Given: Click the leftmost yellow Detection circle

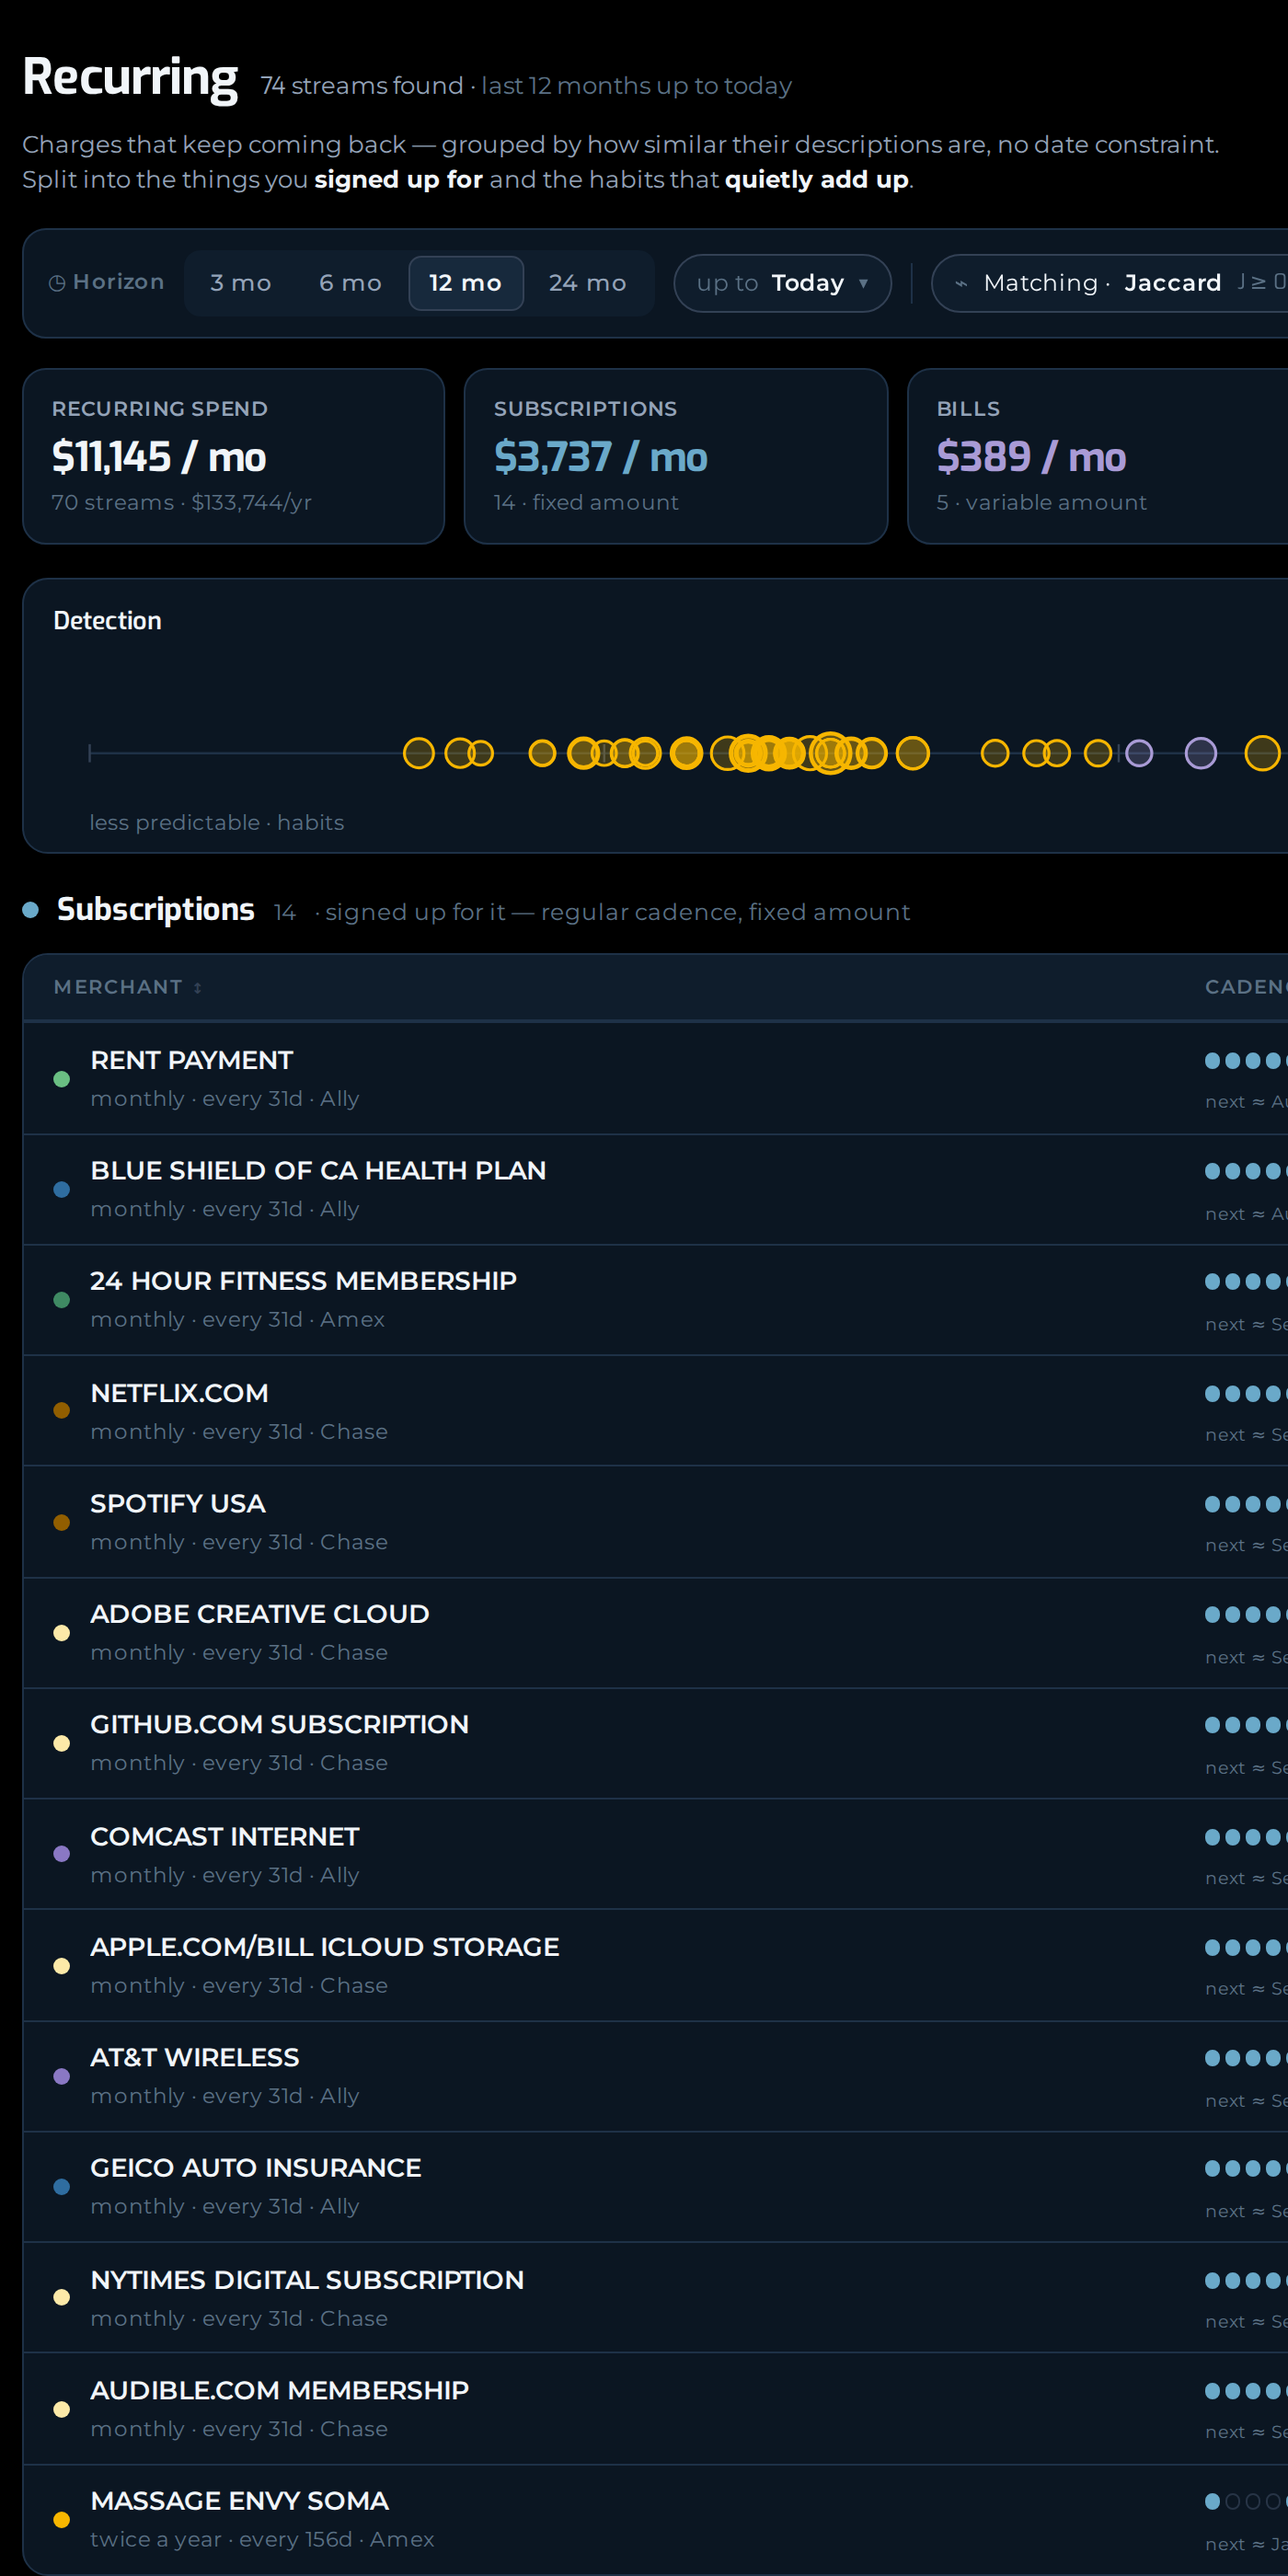Looking at the screenshot, I should 418,753.
